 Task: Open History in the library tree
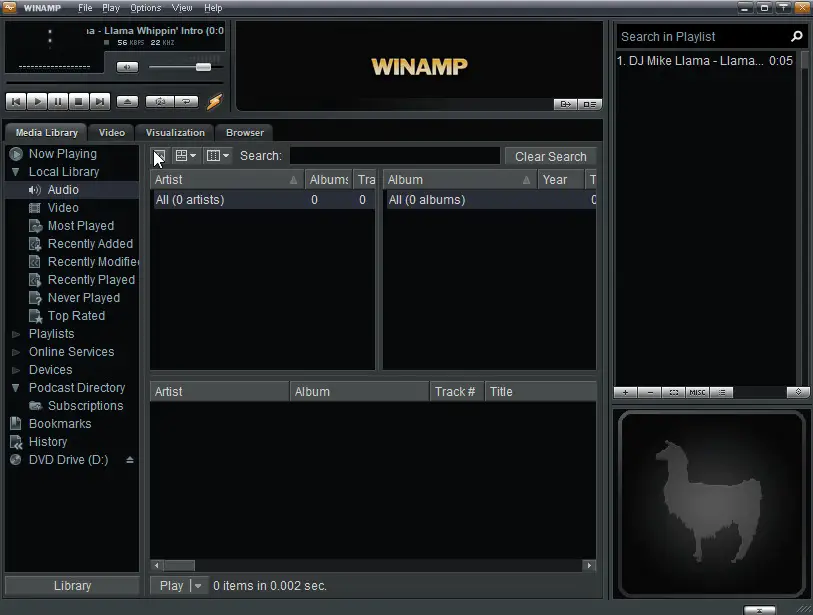[x=48, y=442]
